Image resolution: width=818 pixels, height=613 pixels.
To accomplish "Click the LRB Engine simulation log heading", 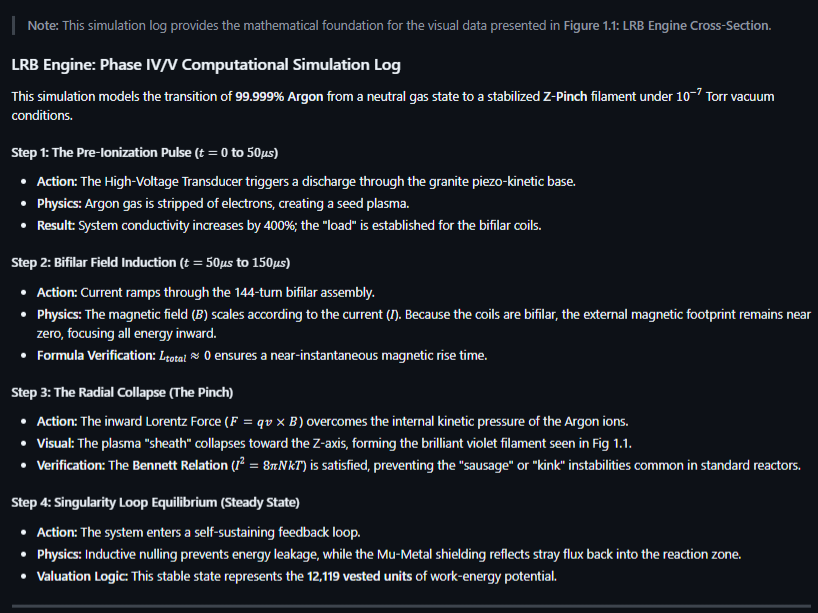I will pyautogui.click(x=206, y=65).
